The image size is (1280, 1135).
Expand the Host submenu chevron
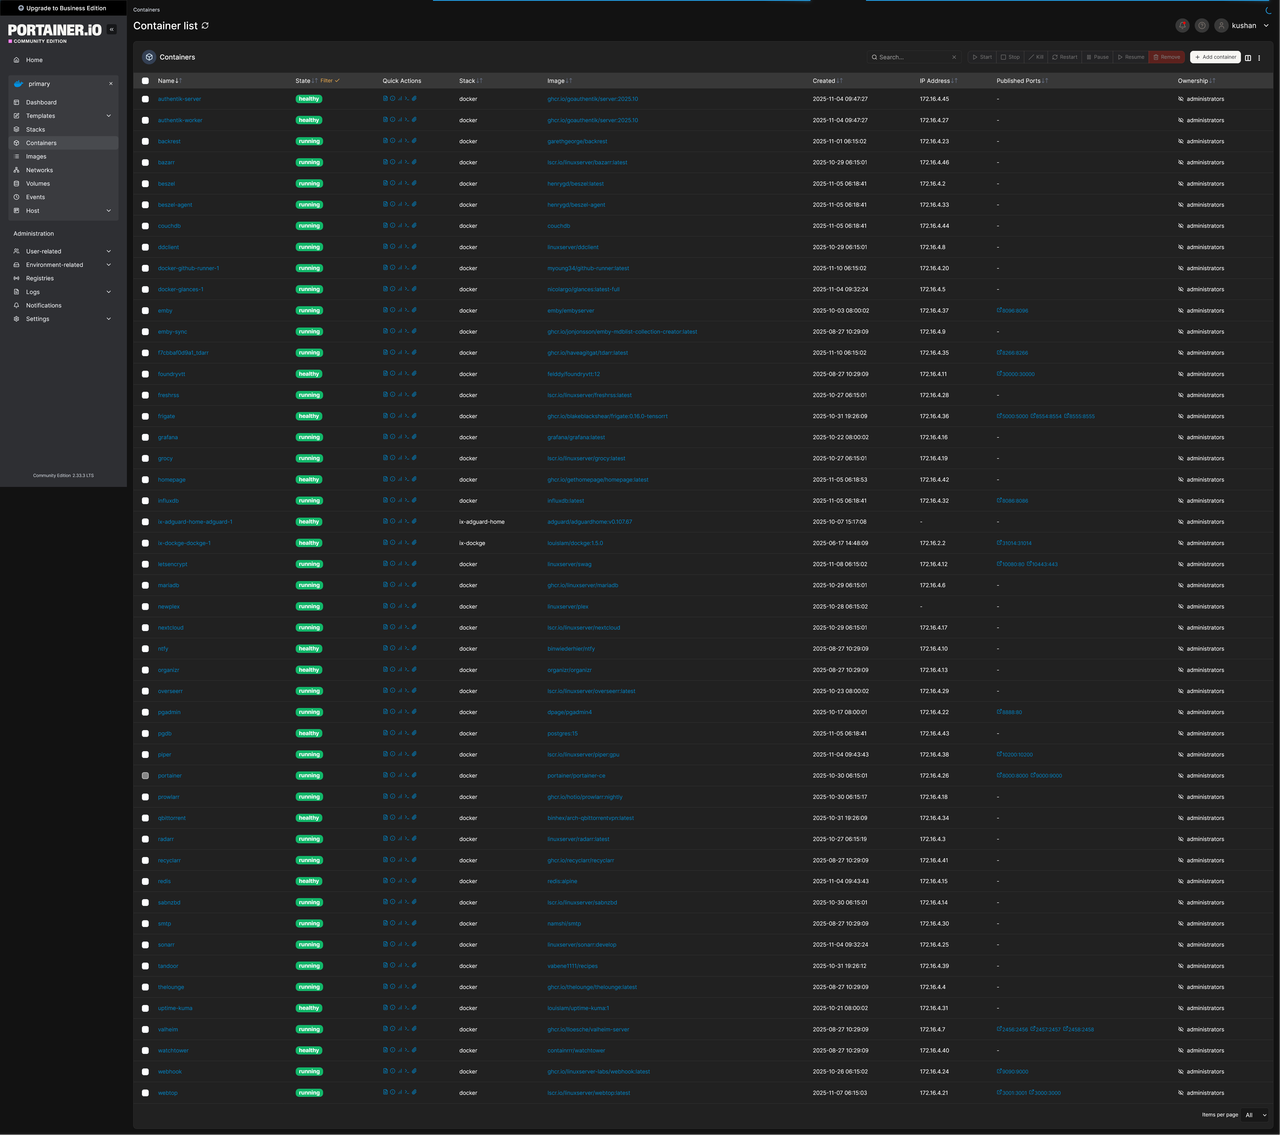coord(109,211)
